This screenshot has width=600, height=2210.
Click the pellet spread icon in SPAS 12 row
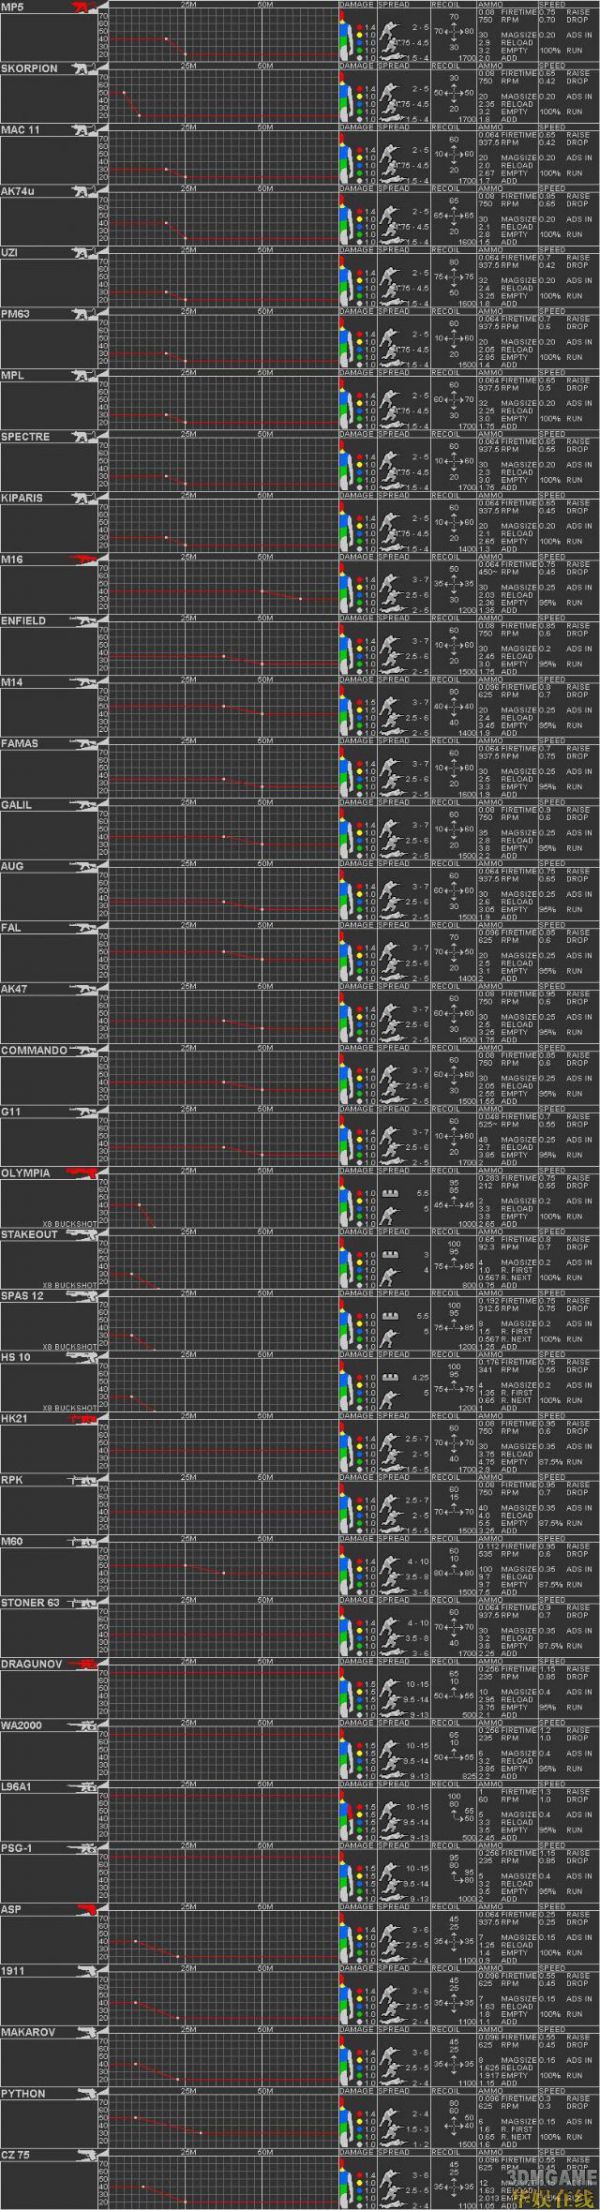point(390,1316)
